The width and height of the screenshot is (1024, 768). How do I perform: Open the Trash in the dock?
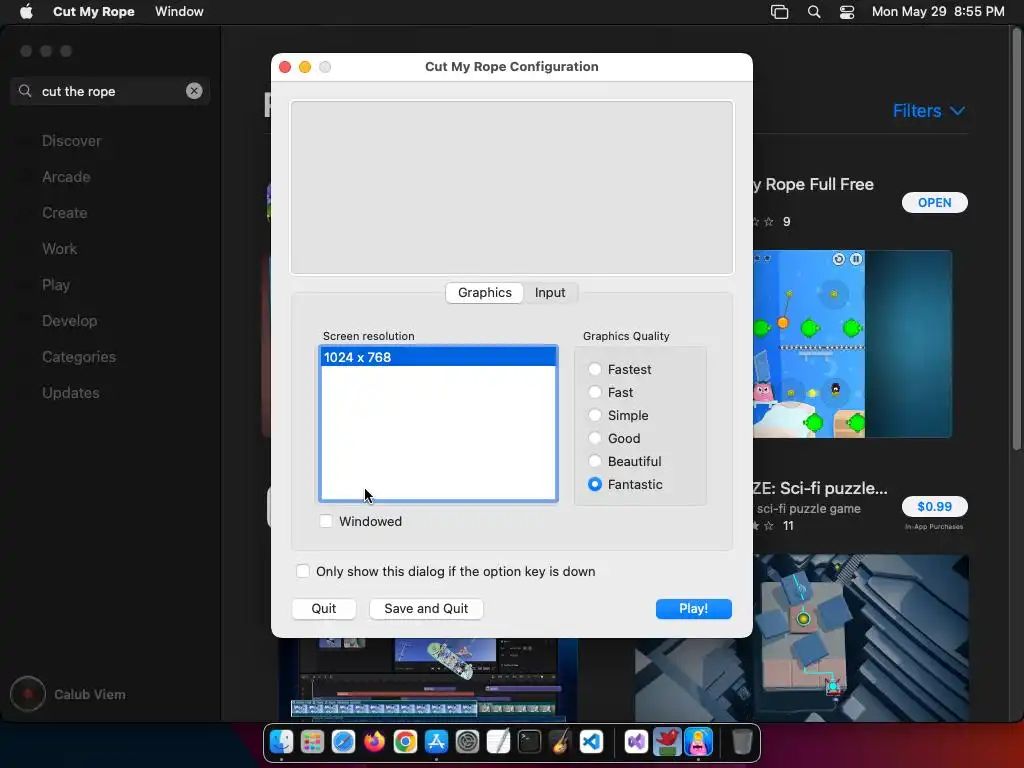point(742,742)
